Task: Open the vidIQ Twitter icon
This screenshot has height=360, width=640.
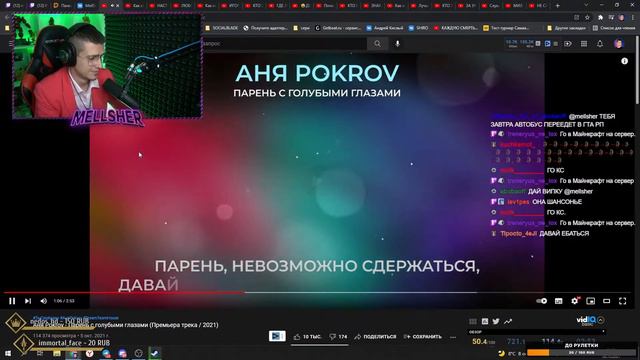Action: [x=496, y=321]
